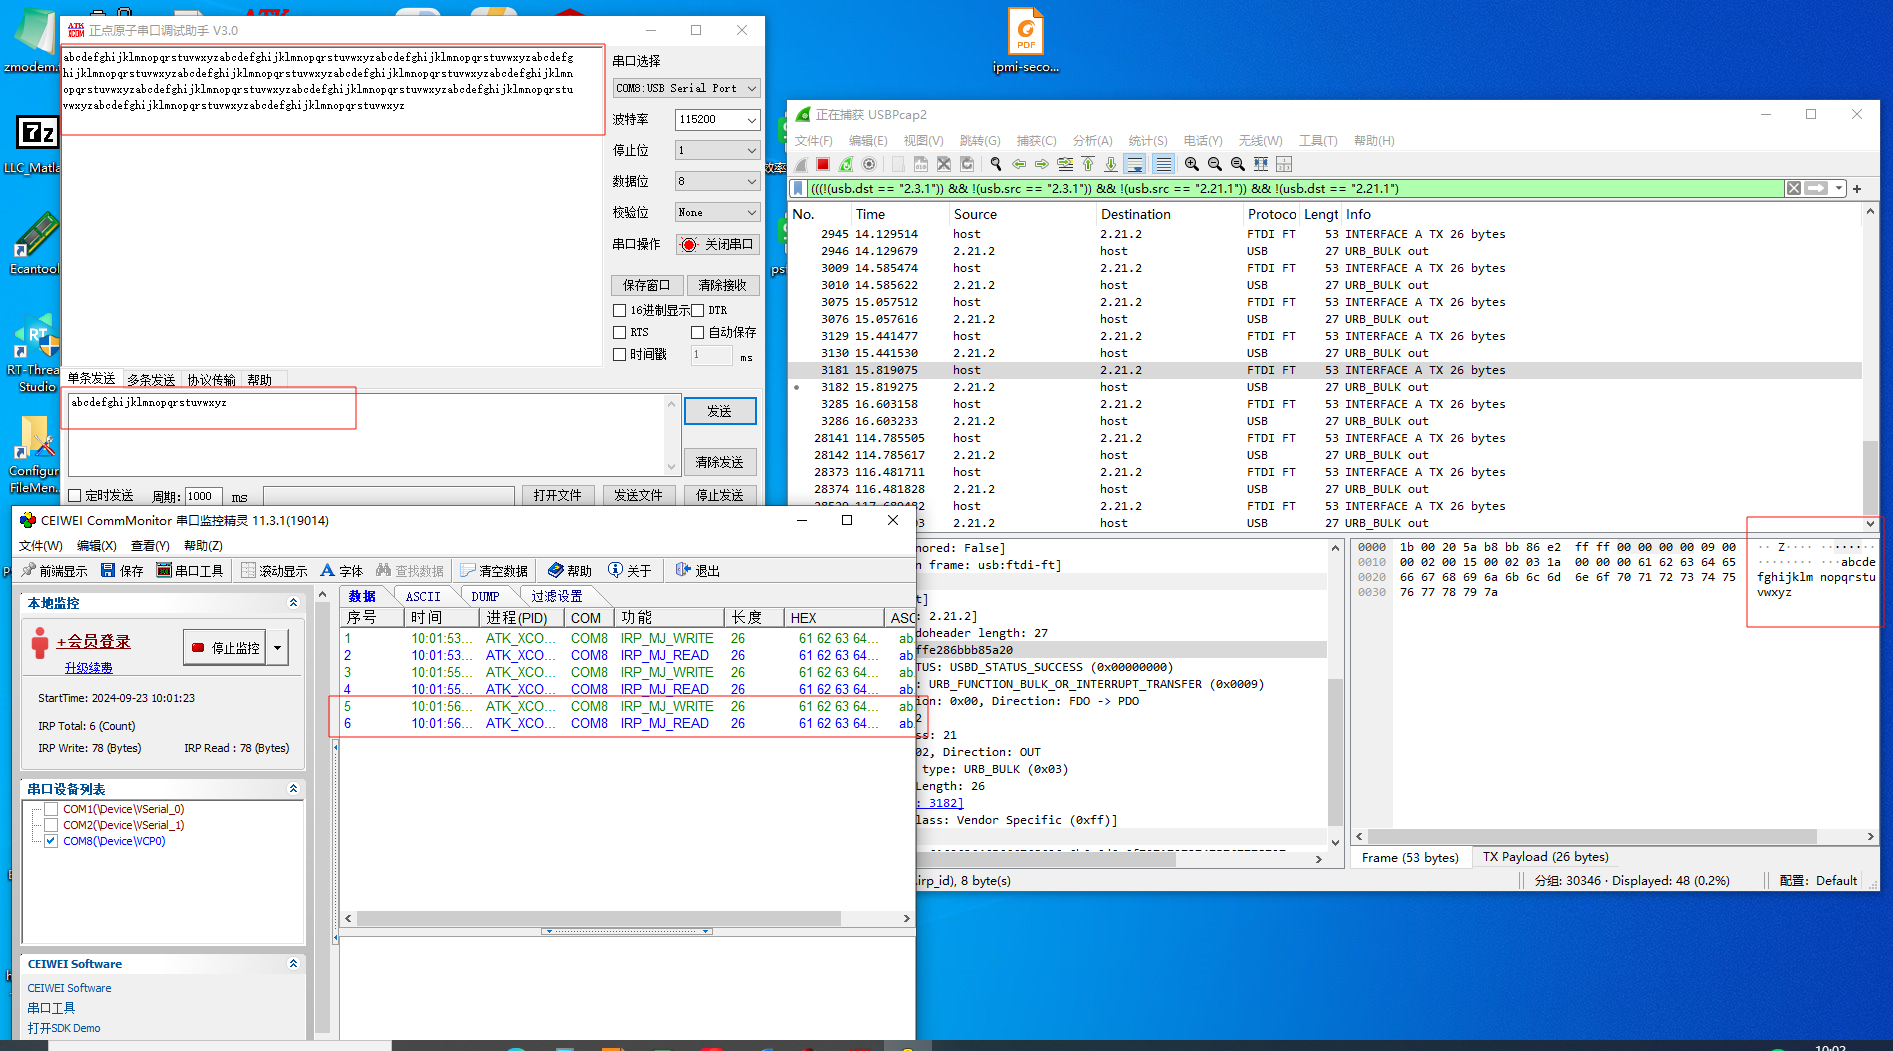Viewport: 1893px width, 1051px height.
Task: Restart current capture in Wireshark
Action: pyautogui.click(x=846, y=164)
